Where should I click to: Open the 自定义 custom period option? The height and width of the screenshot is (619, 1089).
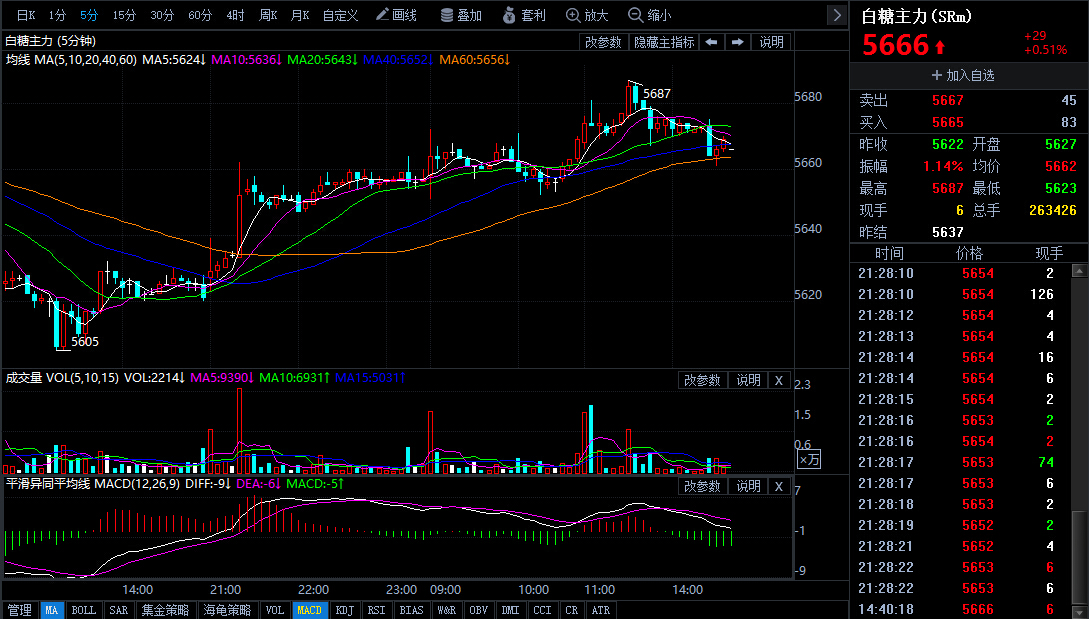click(340, 15)
